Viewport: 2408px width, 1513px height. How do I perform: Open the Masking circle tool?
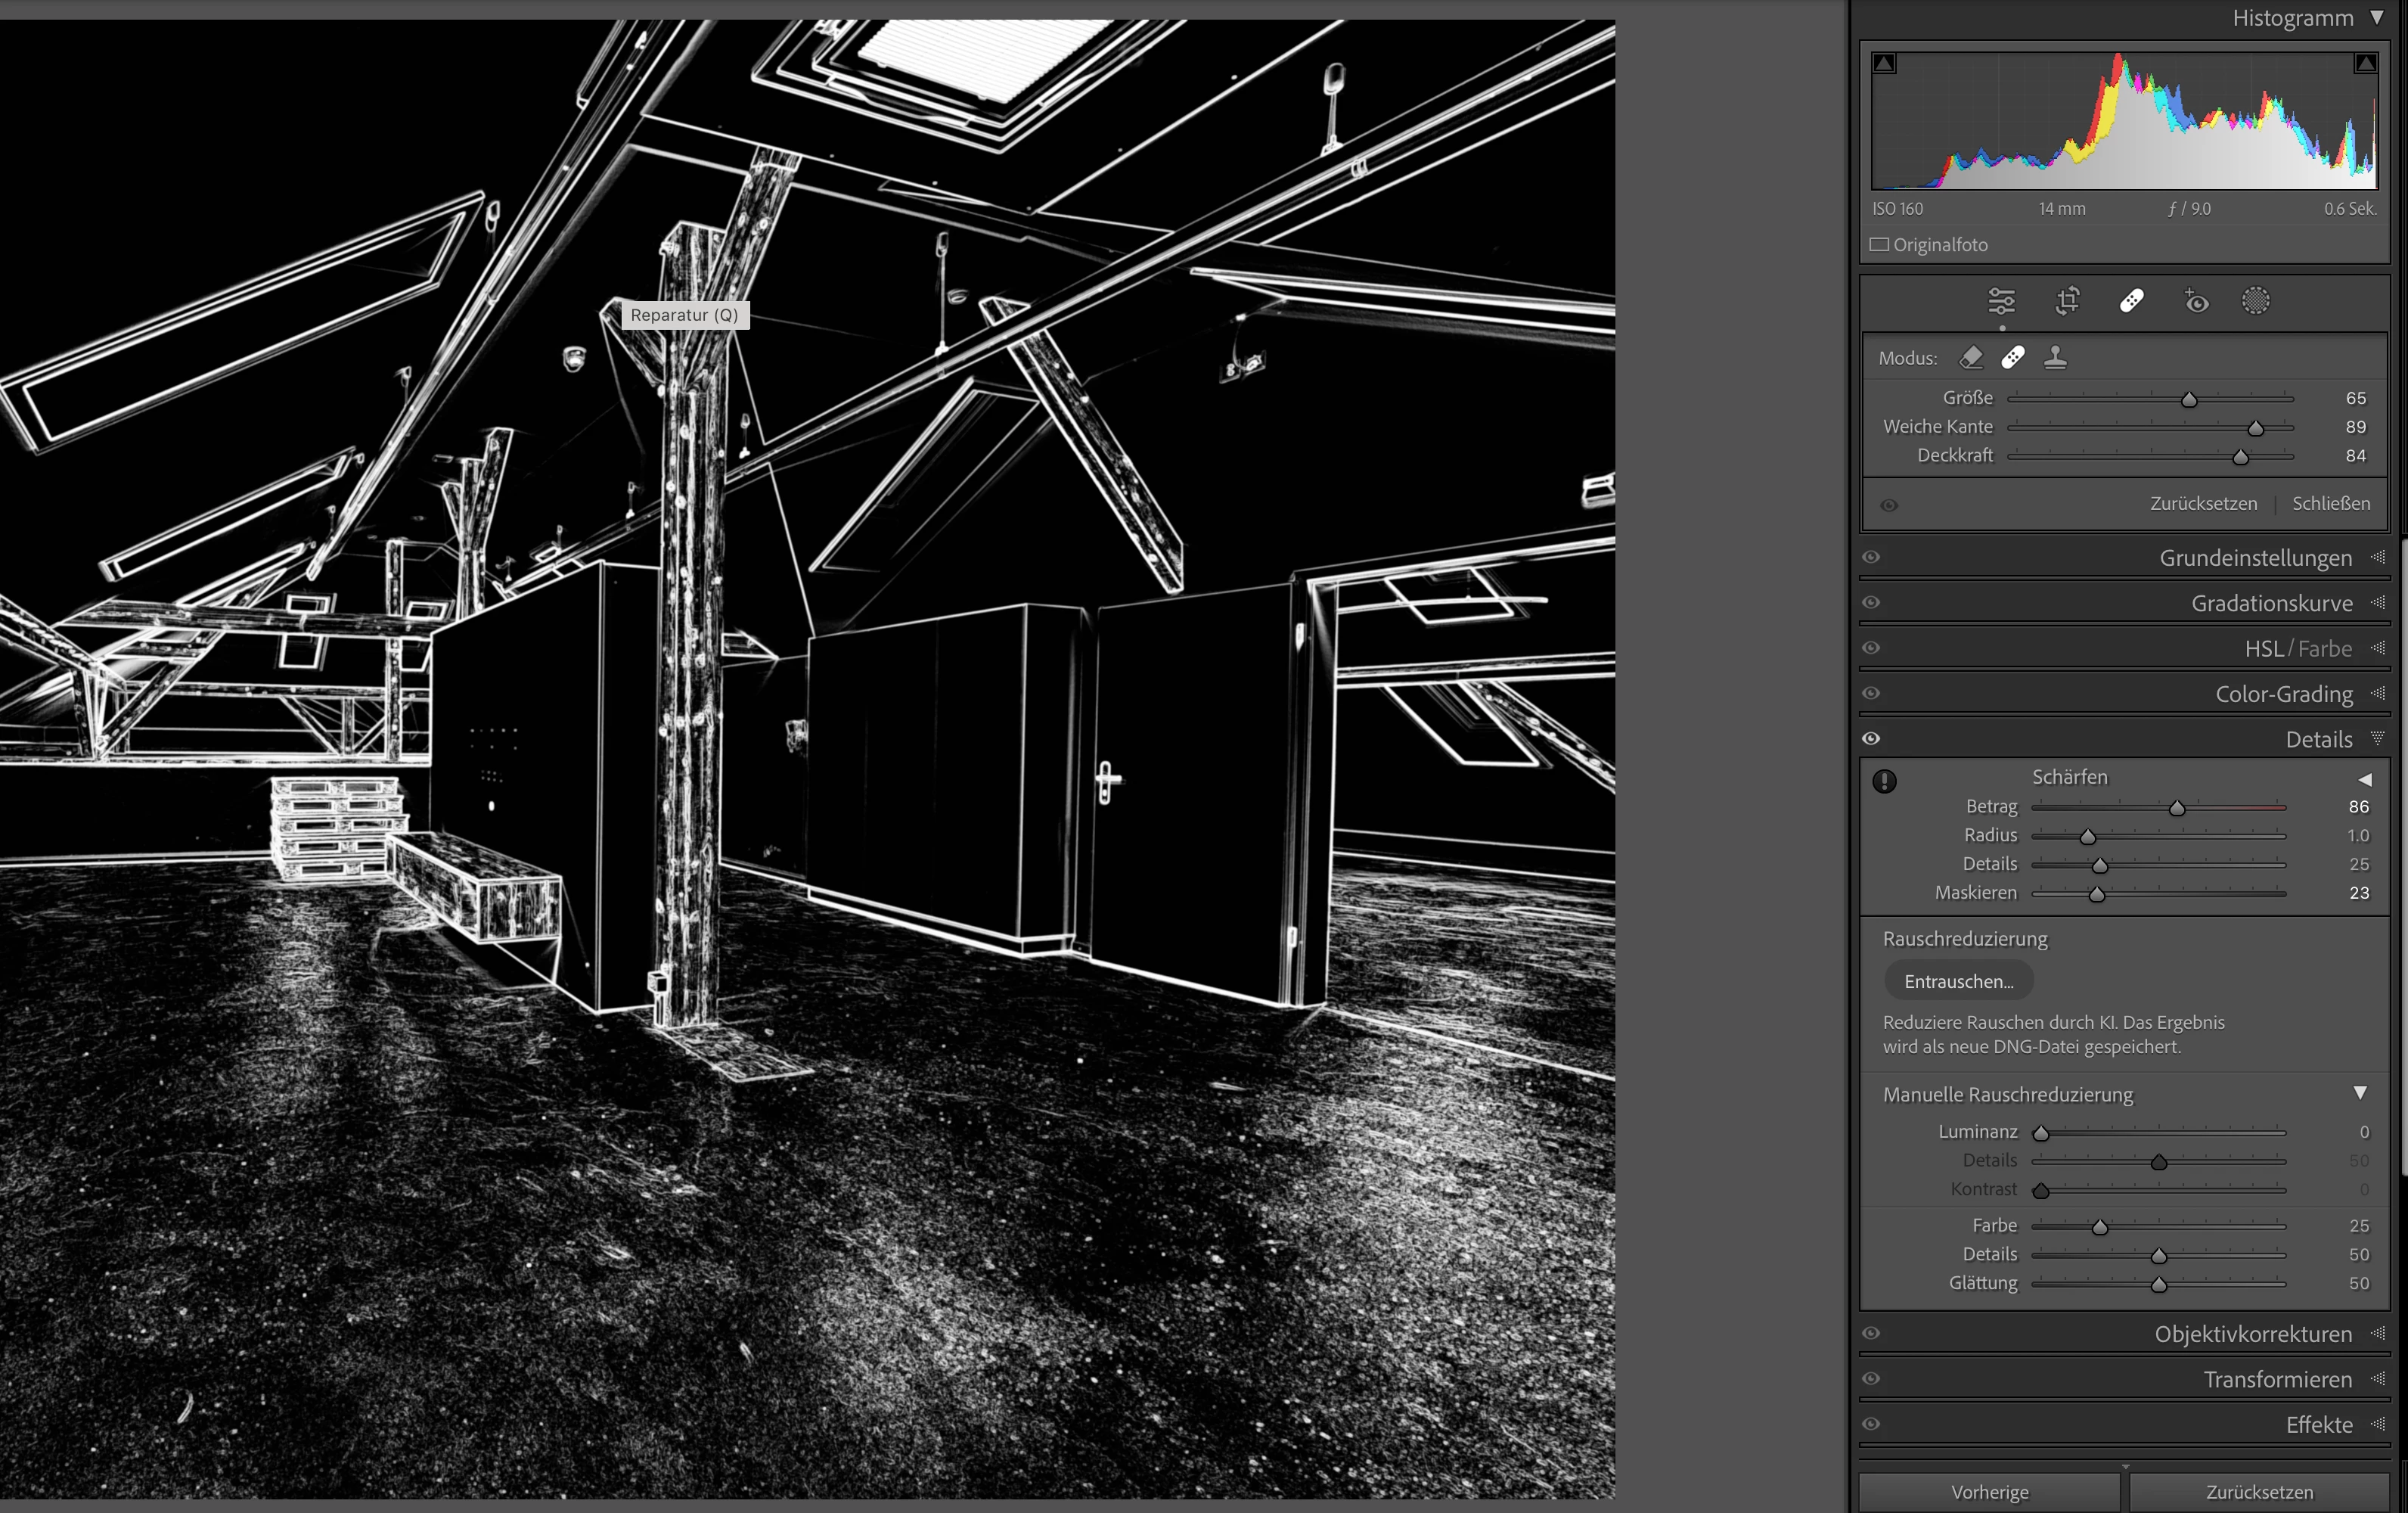click(x=2255, y=301)
